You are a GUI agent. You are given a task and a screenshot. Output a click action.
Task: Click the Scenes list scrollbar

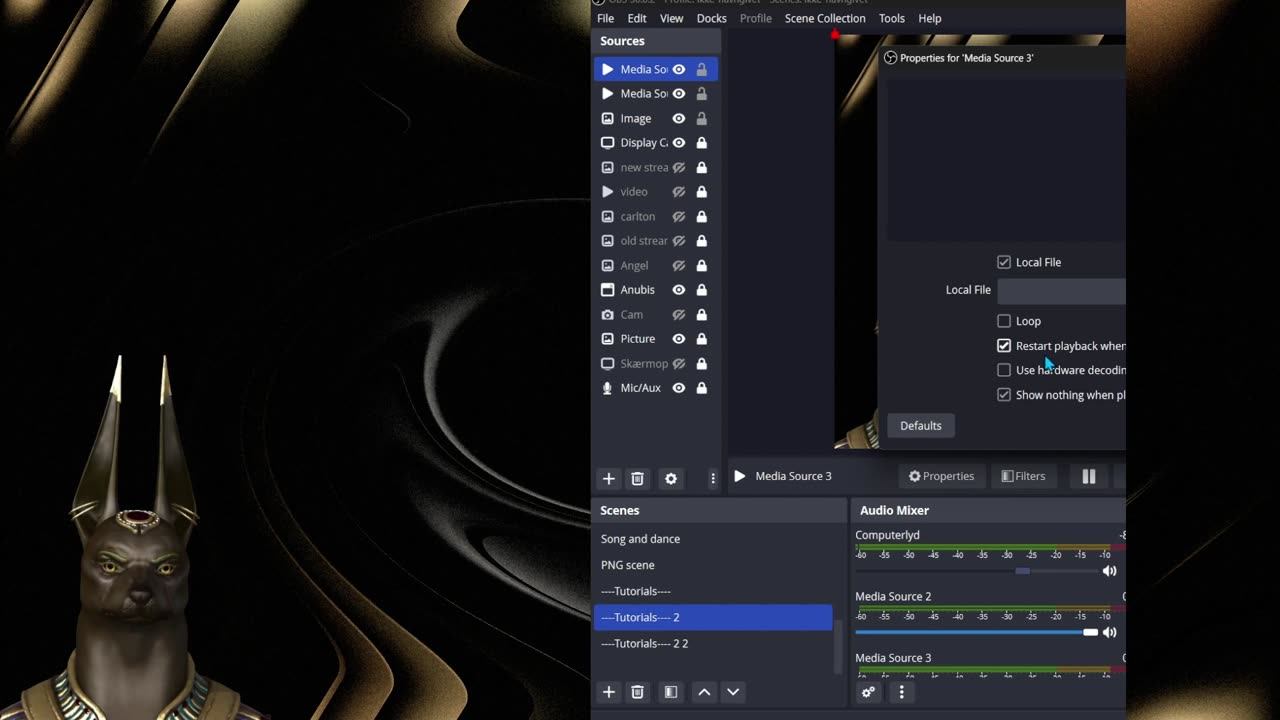pyautogui.click(x=838, y=646)
